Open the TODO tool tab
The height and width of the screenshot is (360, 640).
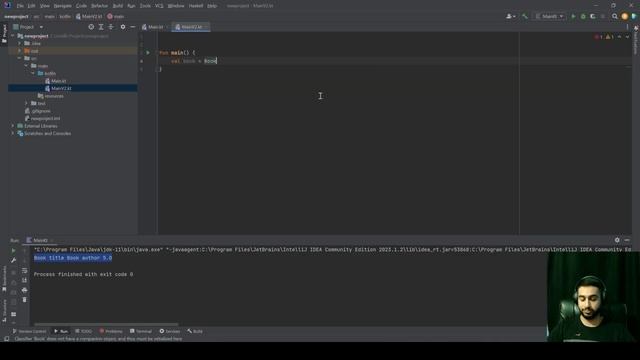[x=84, y=331]
